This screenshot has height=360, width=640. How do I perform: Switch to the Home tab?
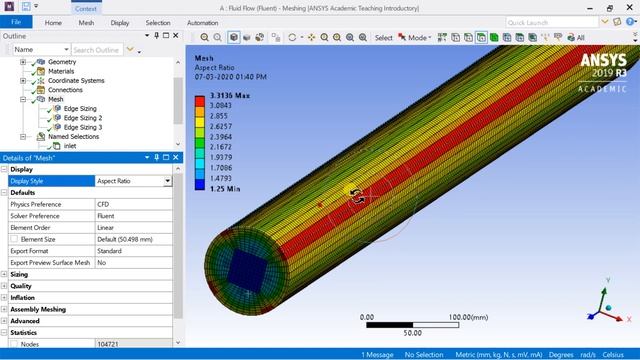53,23
